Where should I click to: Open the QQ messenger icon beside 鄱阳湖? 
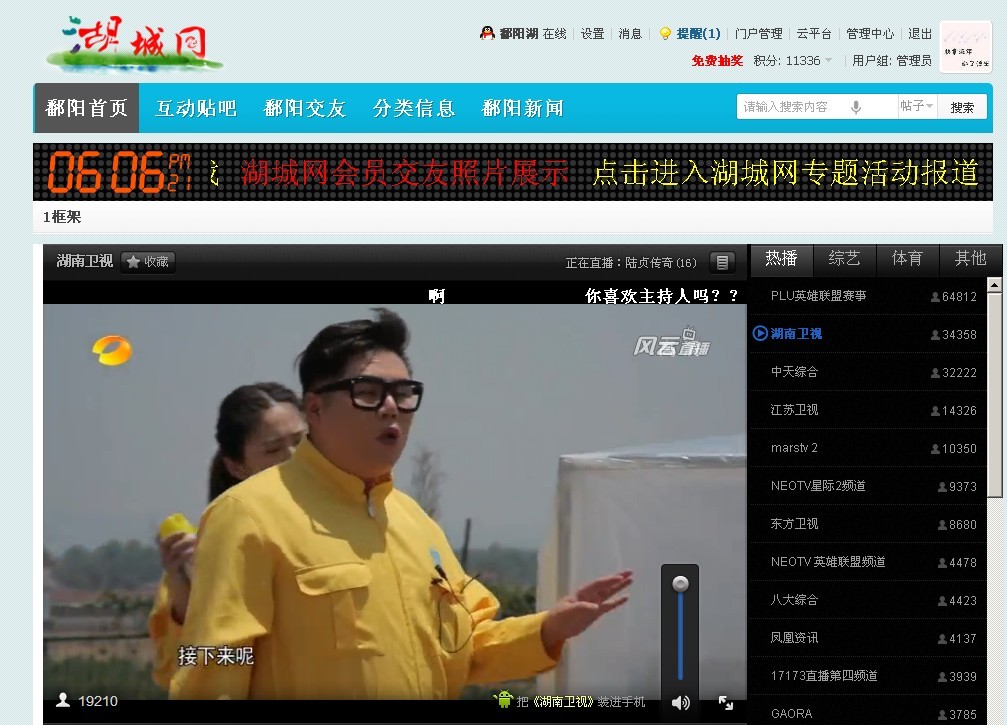[487, 32]
